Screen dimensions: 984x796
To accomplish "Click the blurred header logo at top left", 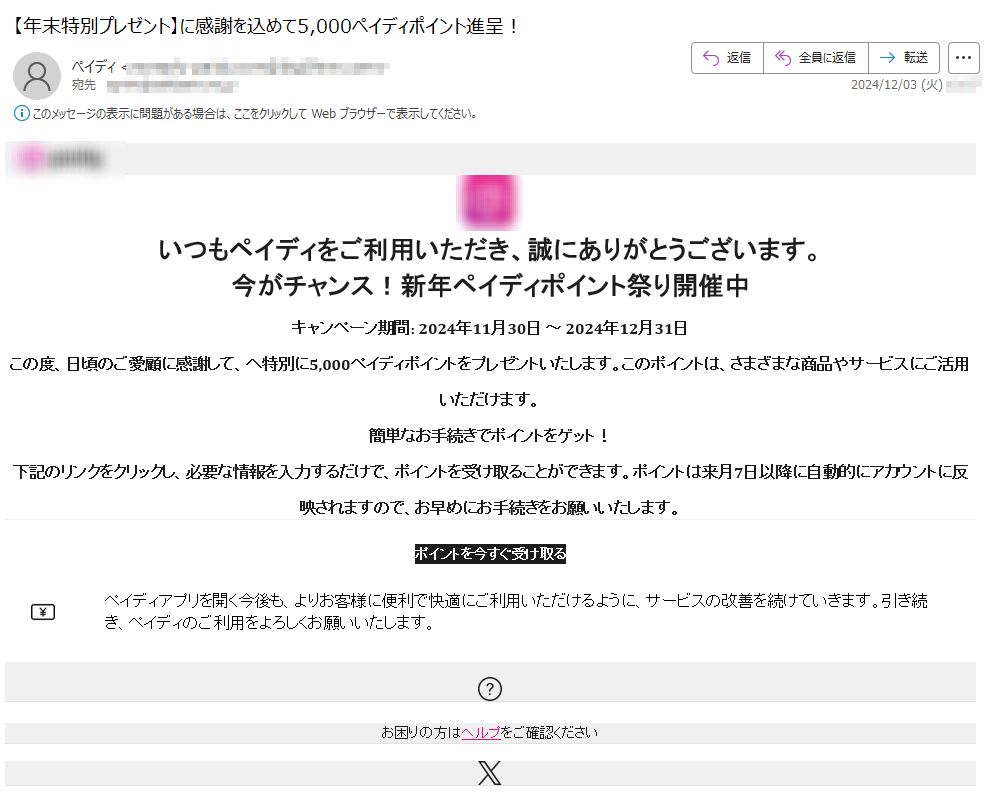I will tap(63, 159).
